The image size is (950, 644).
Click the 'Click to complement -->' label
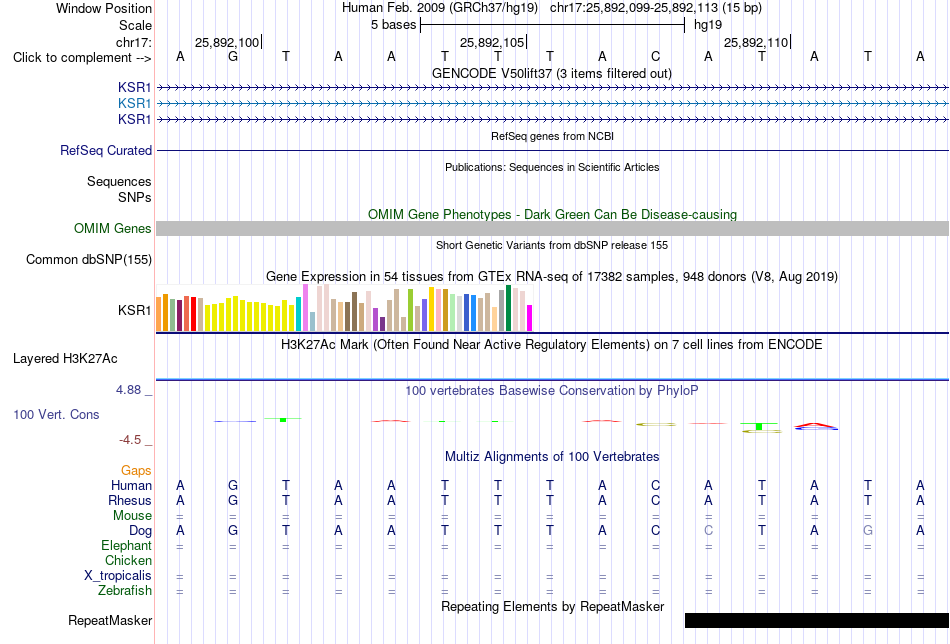pos(82,58)
